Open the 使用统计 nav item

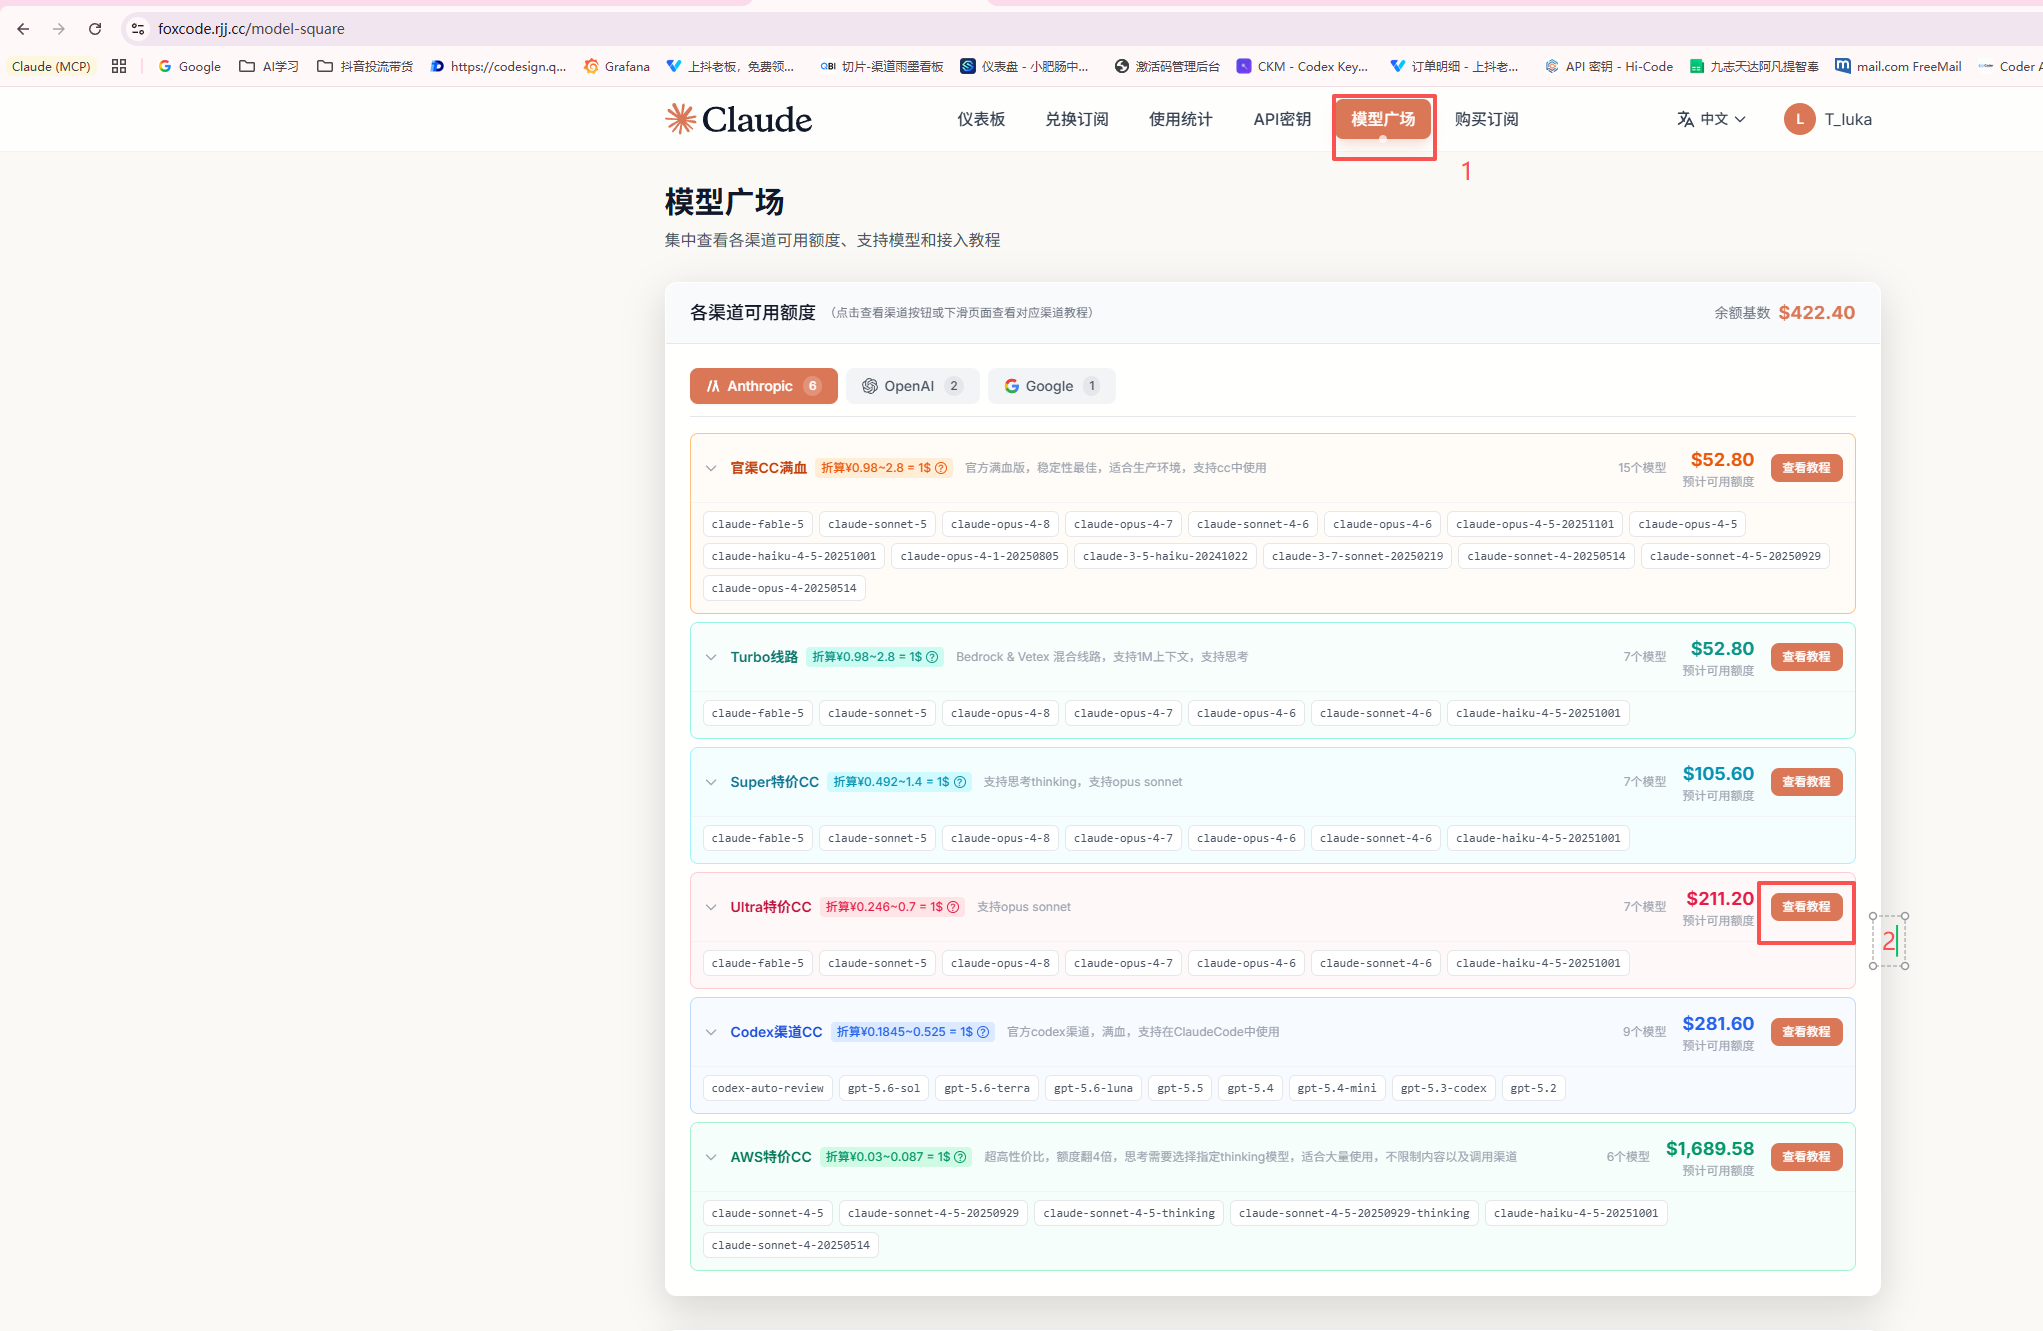tap(1181, 119)
